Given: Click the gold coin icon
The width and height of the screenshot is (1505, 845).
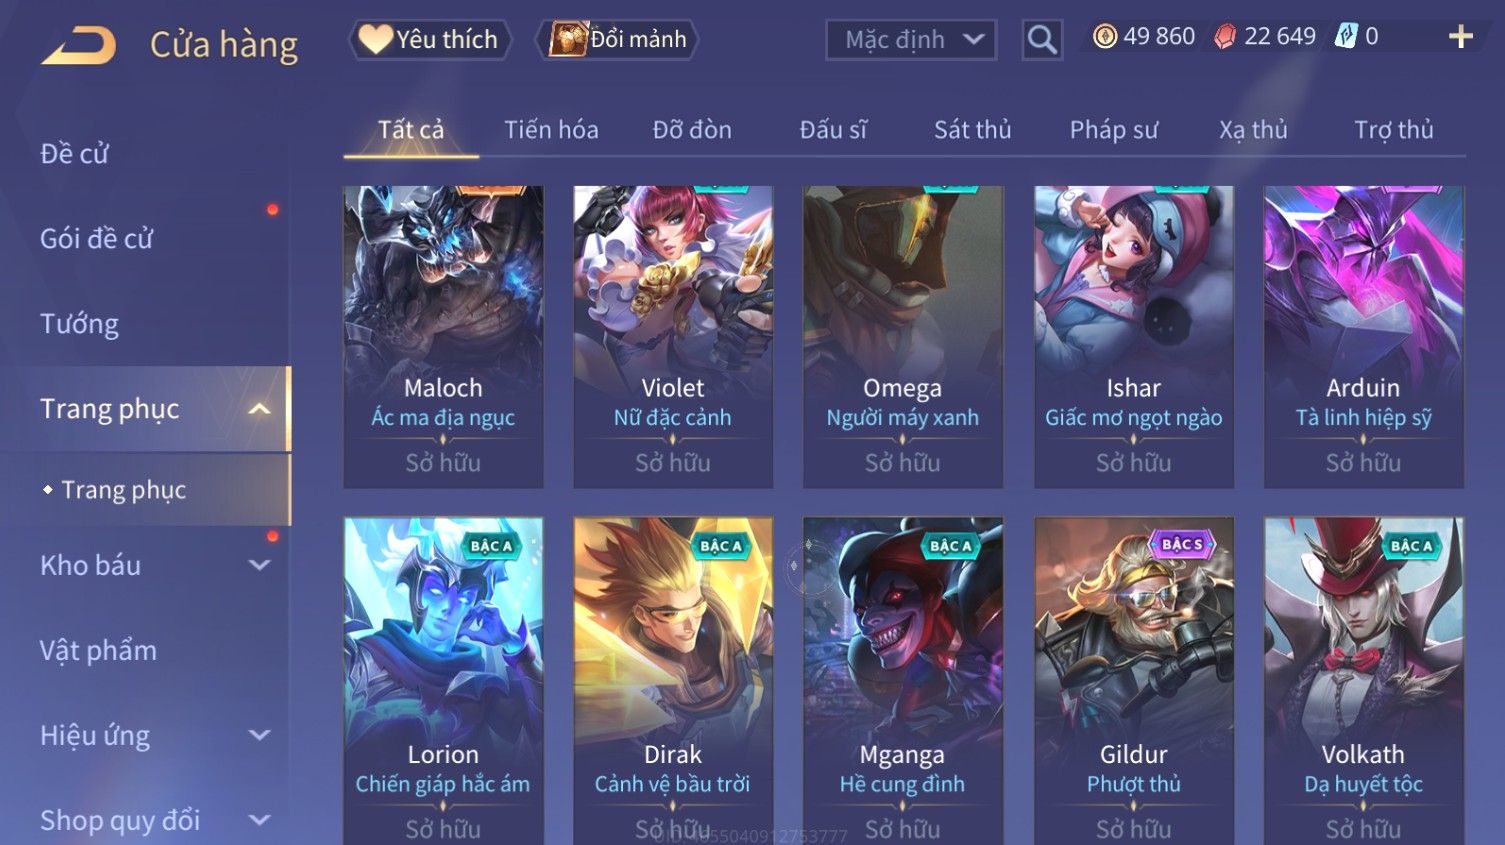Looking at the screenshot, I should point(1104,37).
